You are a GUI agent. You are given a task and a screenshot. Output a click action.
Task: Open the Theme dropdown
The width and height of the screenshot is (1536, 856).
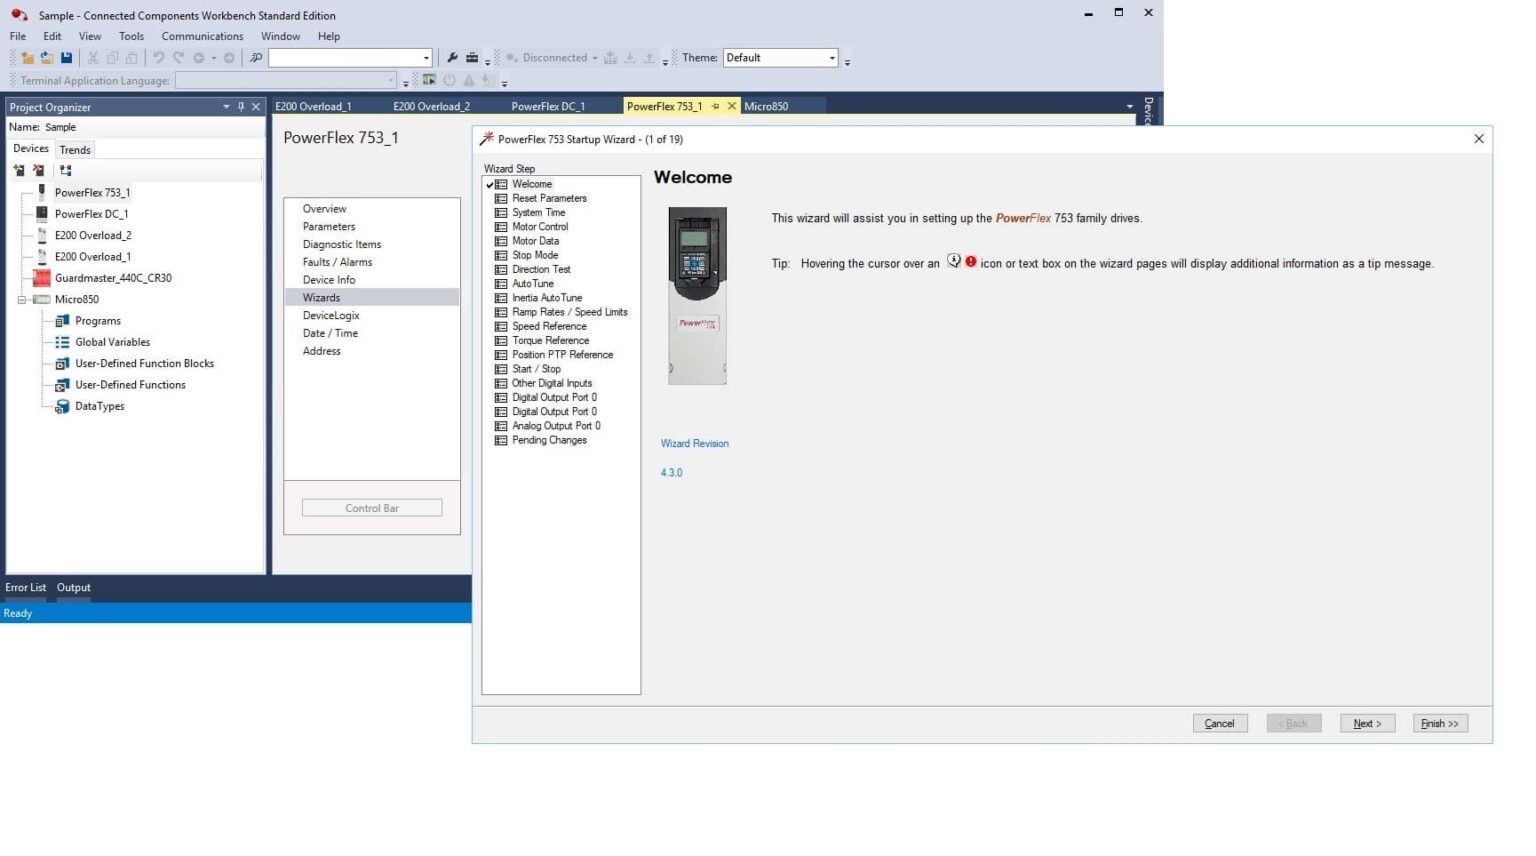(831, 58)
